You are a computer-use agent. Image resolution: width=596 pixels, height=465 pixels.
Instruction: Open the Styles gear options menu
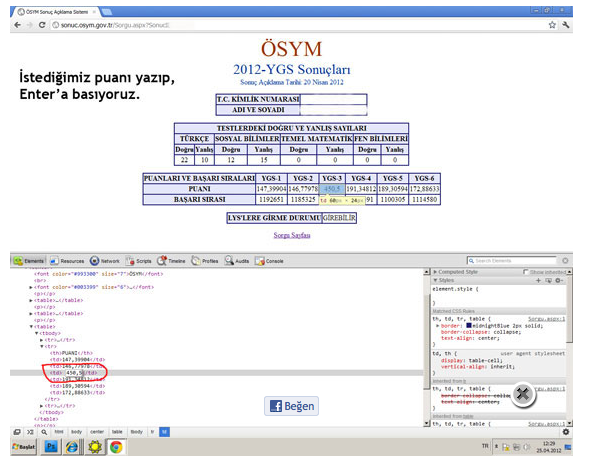pos(558,280)
